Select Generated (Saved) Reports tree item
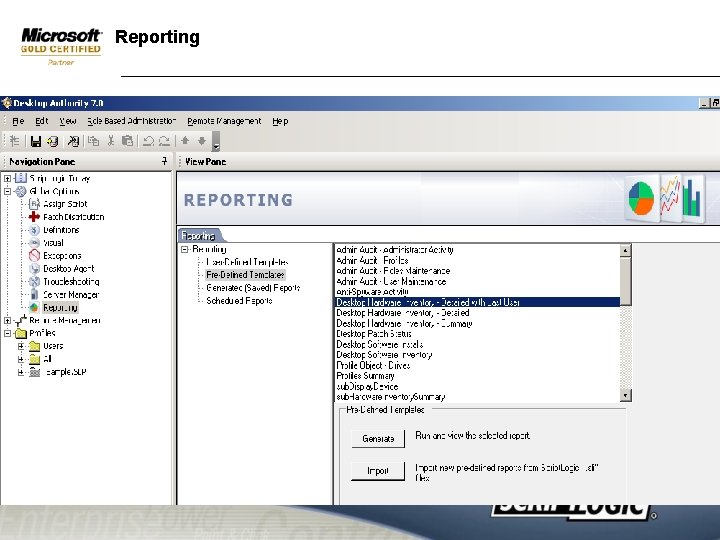The width and height of the screenshot is (720, 540). click(253, 288)
